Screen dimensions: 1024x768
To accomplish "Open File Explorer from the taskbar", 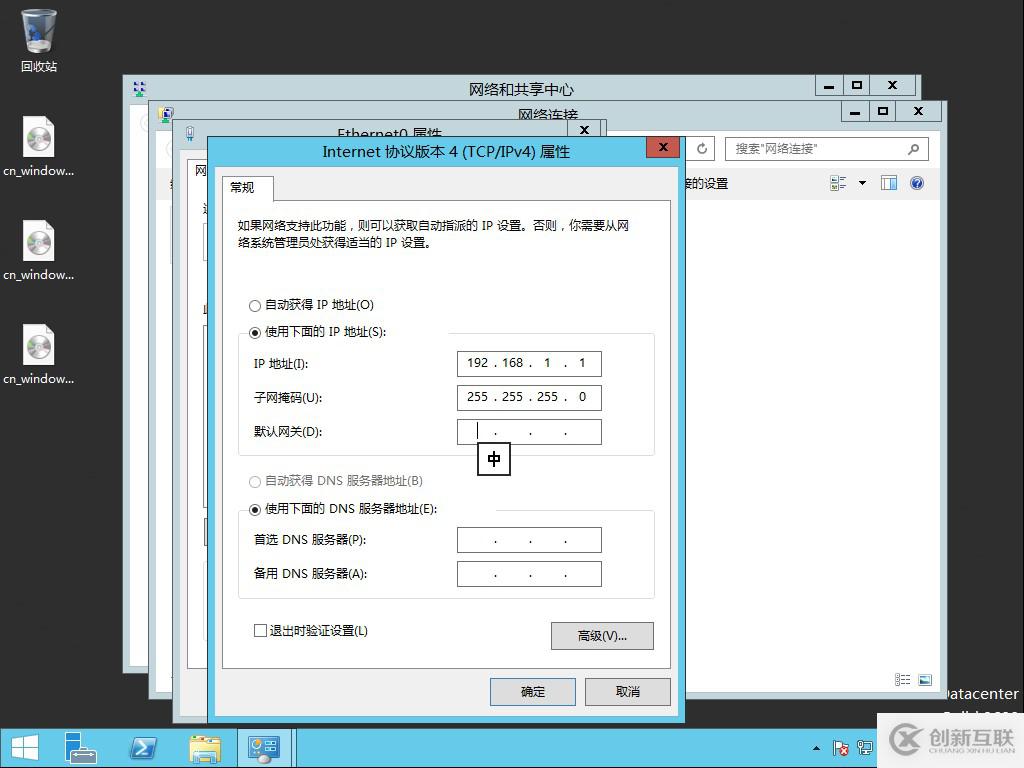I will [x=205, y=748].
